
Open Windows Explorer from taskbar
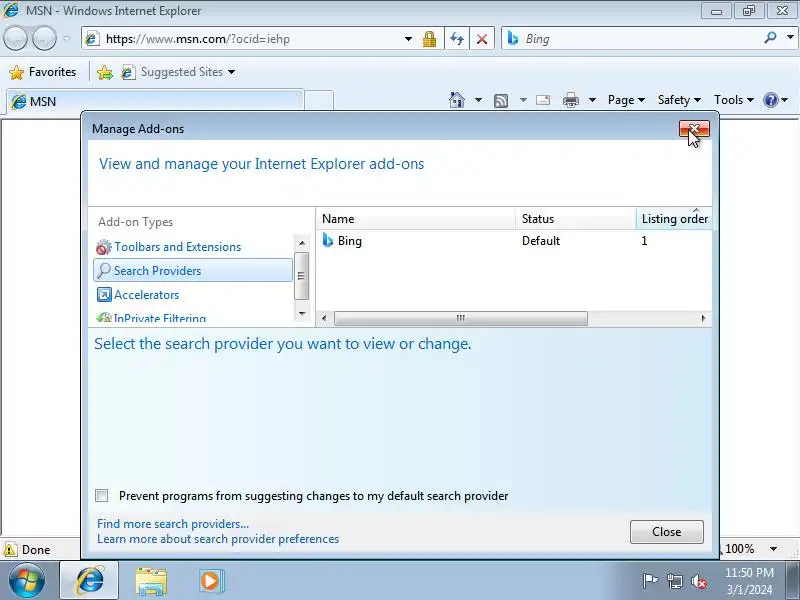(x=151, y=581)
